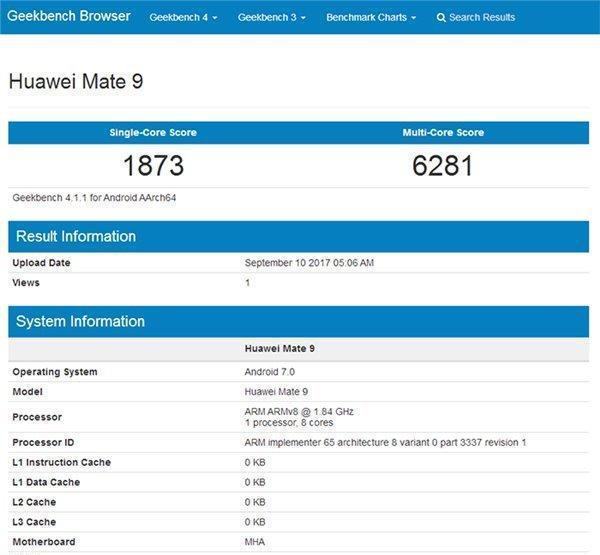Expand the Geekbench 3 dropdown menu
Viewport: 600px width, 555px height.
[272, 18]
